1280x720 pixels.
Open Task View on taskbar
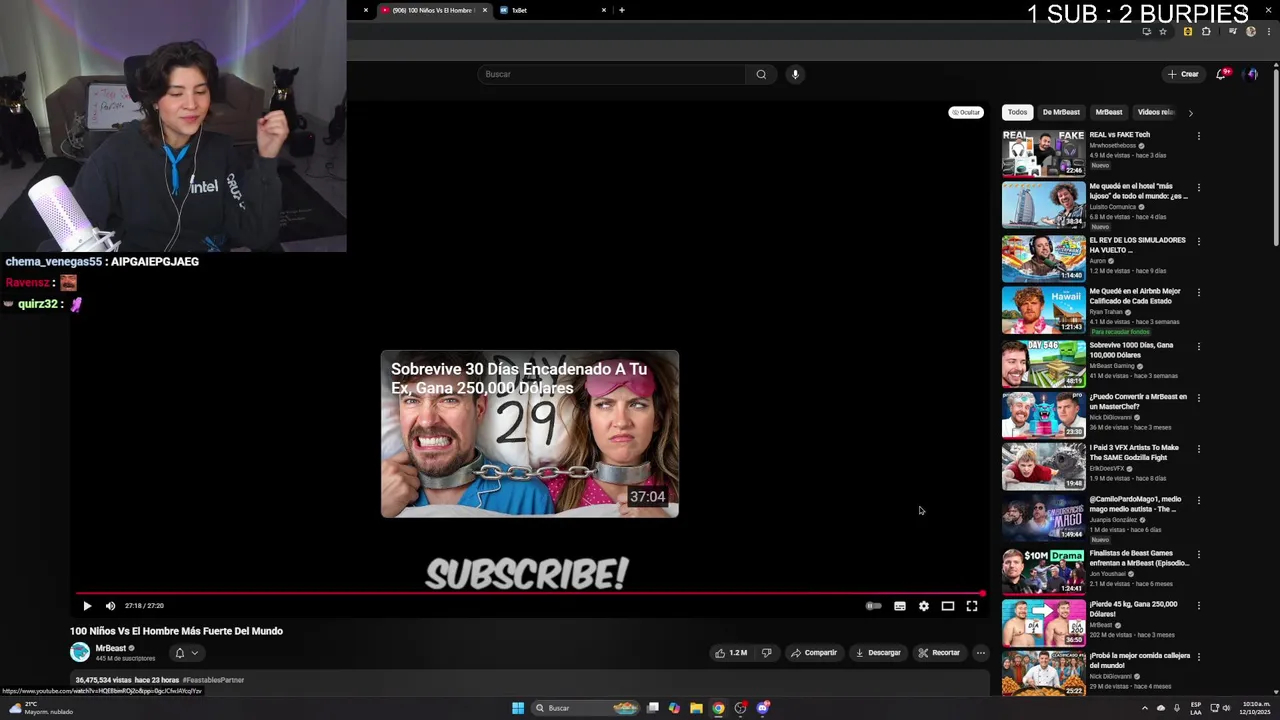653,708
